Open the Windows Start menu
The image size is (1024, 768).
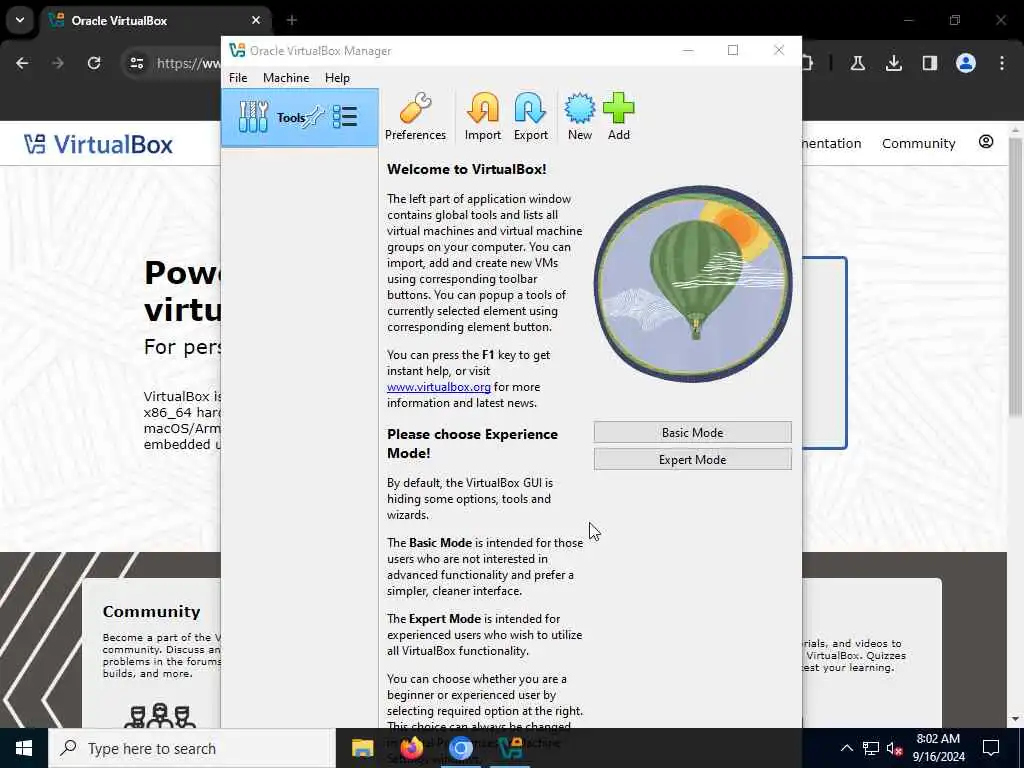(x=24, y=748)
